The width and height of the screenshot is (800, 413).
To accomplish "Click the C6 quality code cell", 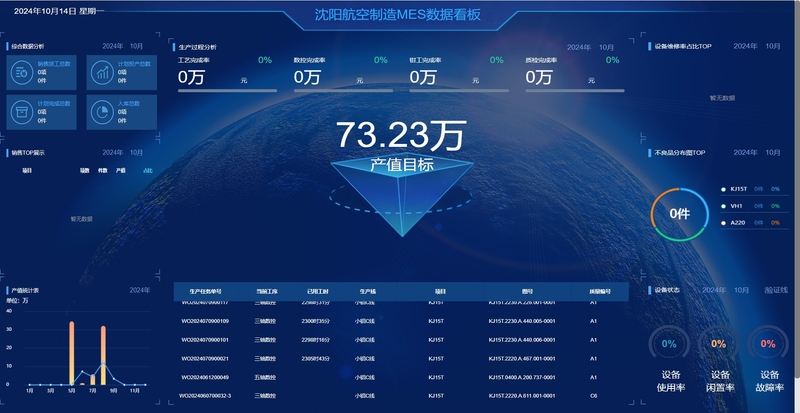I will [x=593, y=396].
